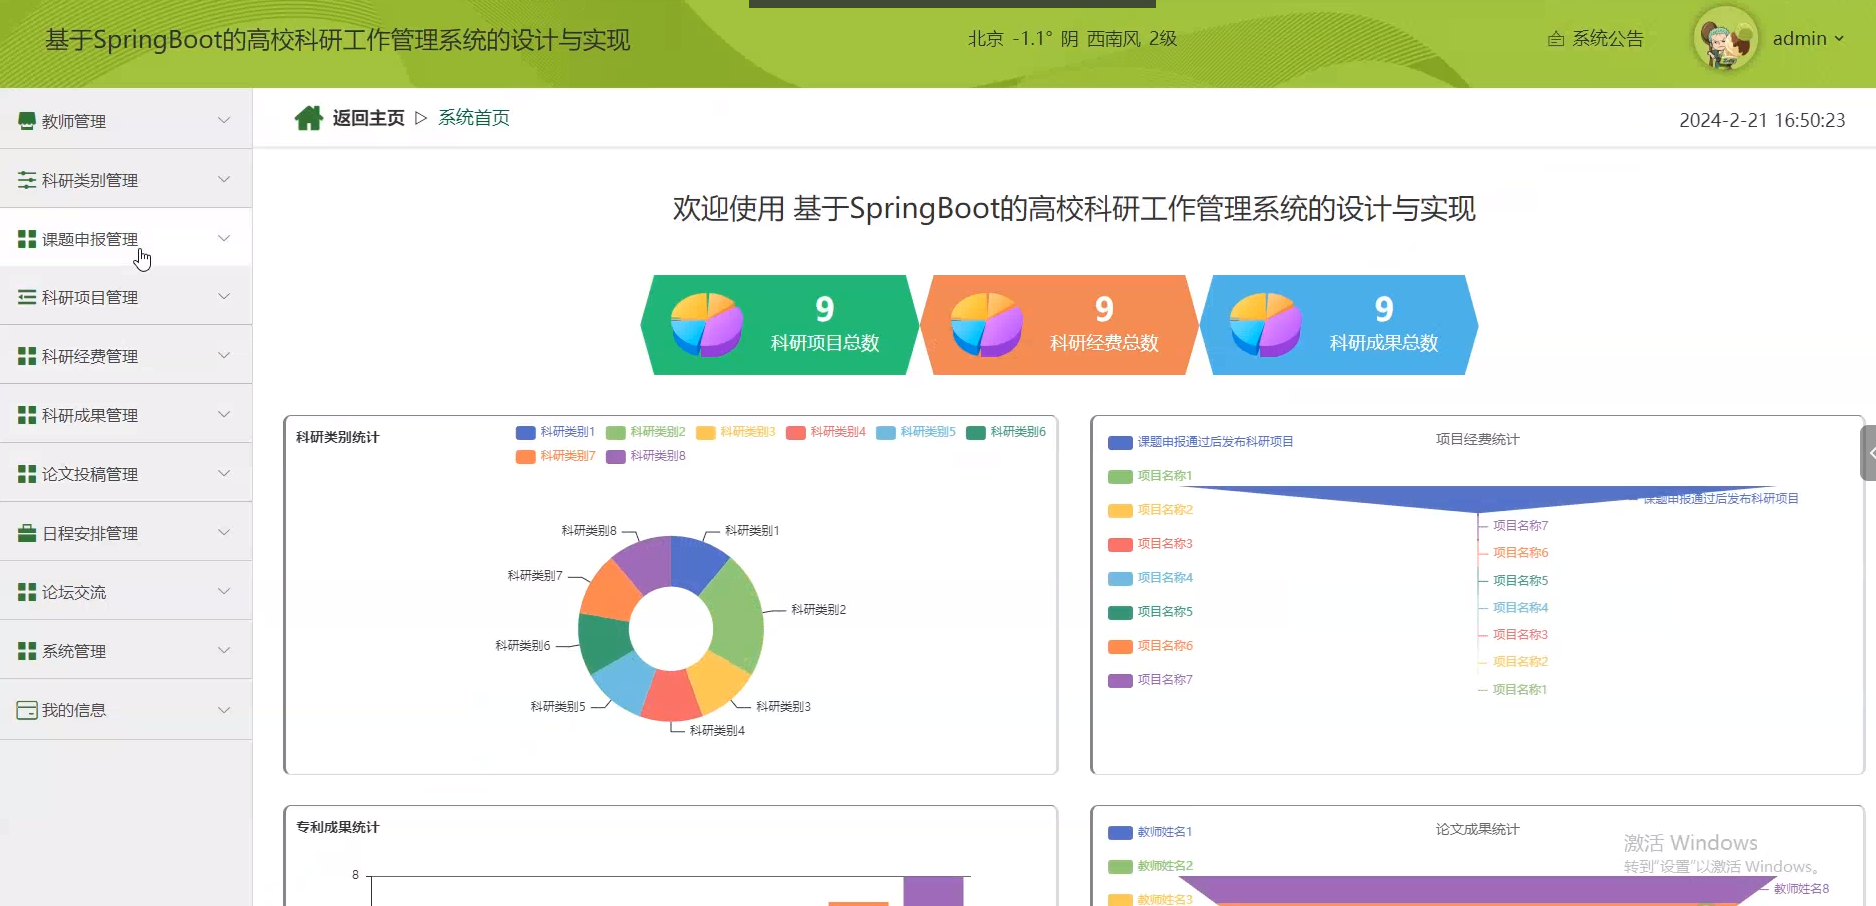Click the pie icon on 科研经费总数 card

[986, 325]
